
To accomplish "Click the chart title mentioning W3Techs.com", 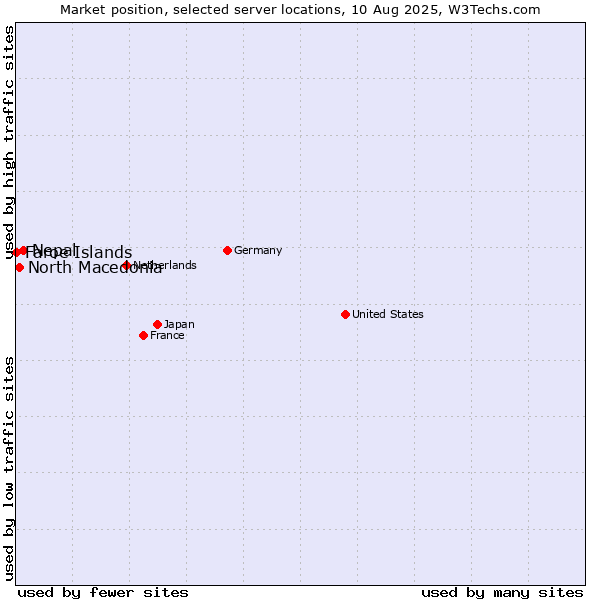I will tap(300, 10).
